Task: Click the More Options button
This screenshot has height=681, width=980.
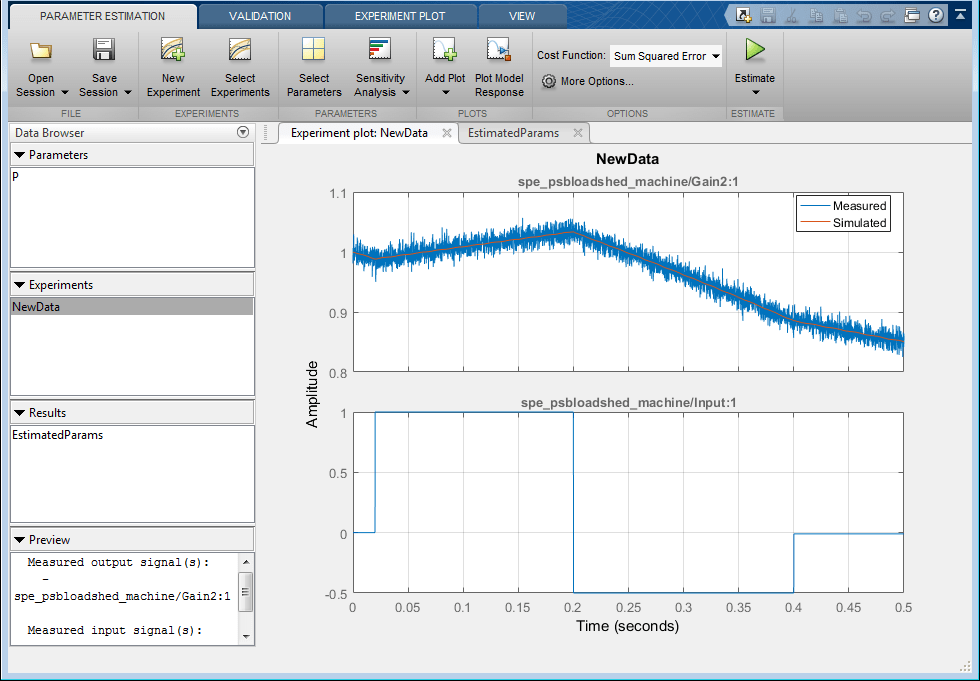Action: pos(588,81)
